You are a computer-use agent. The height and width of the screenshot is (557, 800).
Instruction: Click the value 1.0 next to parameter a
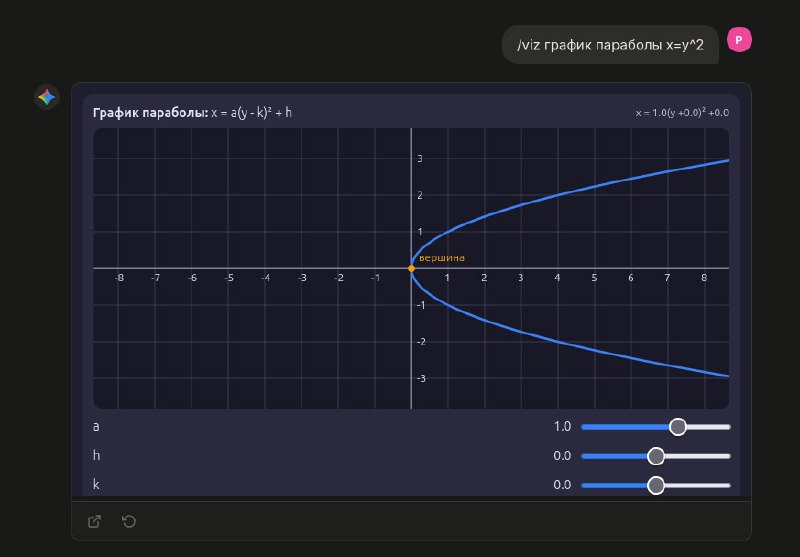tap(562, 427)
